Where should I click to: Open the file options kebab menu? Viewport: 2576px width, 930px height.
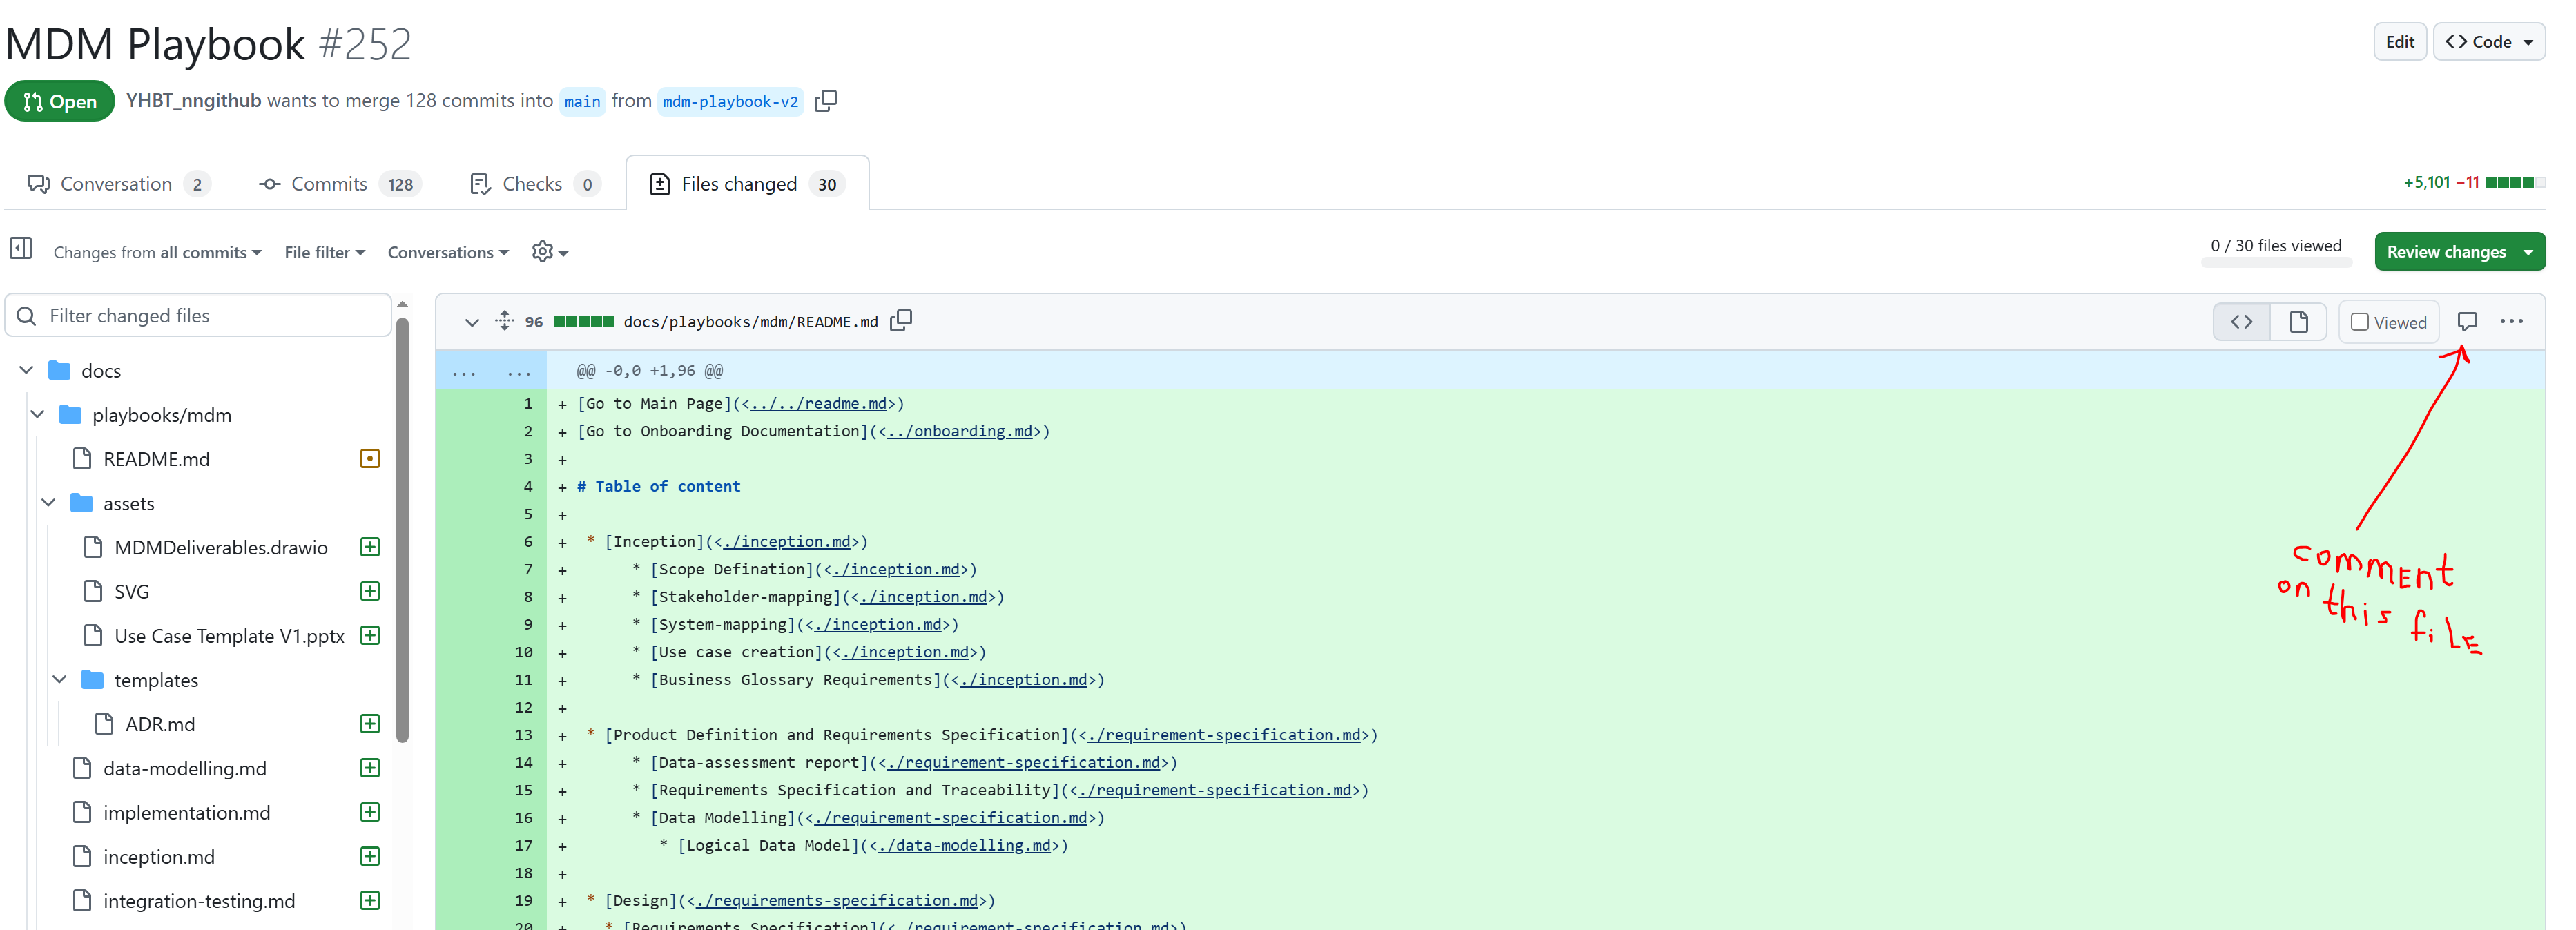(x=2511, y=322)
